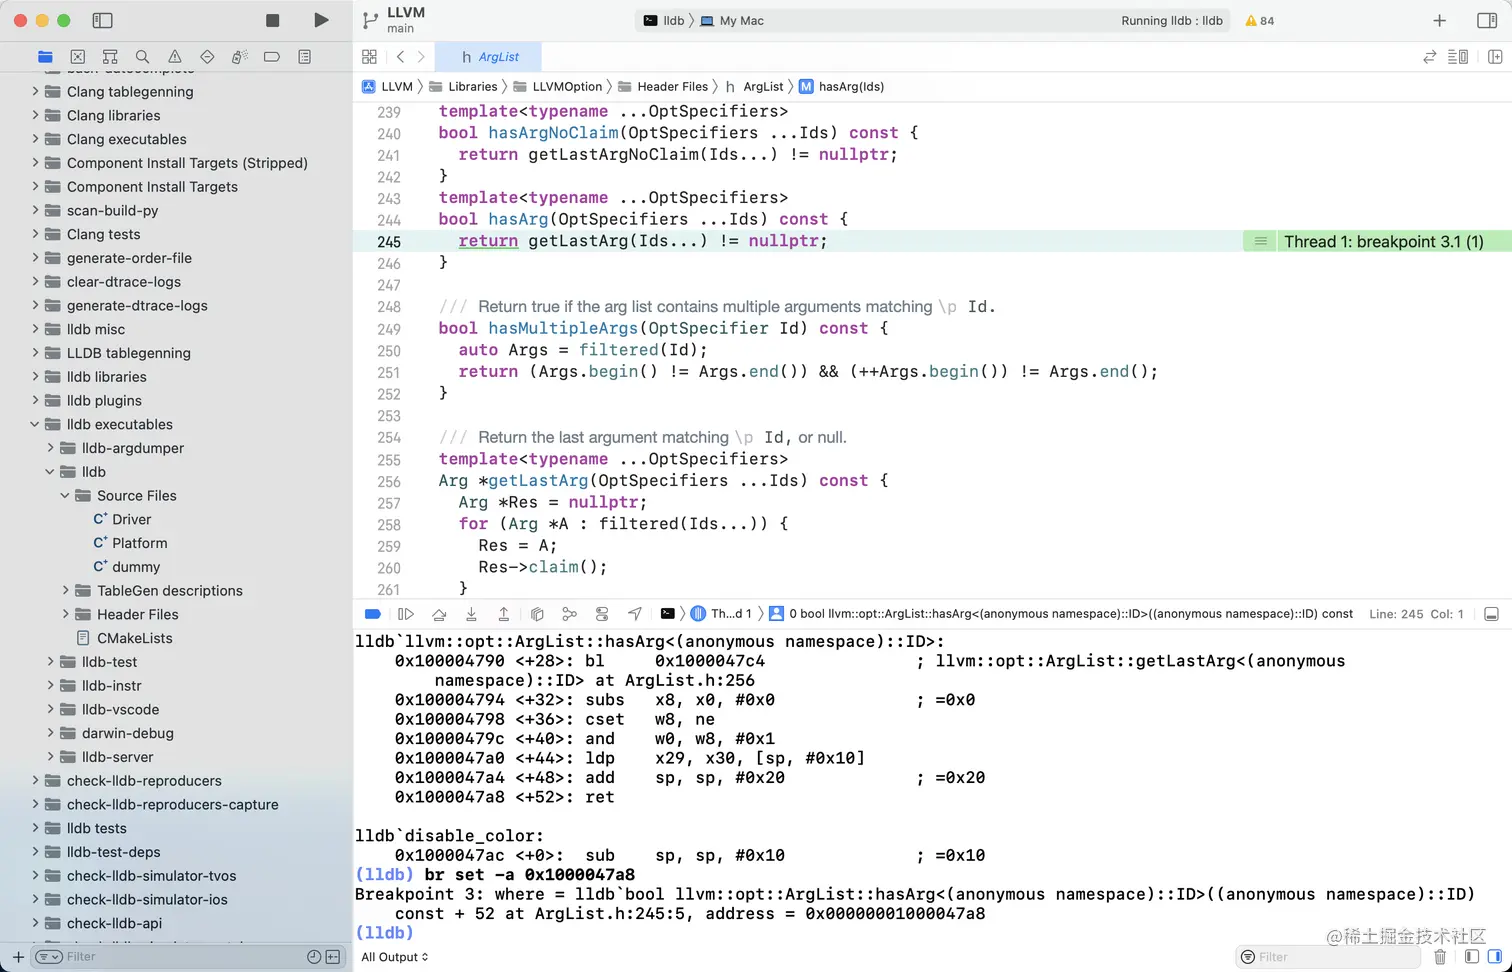Clear the console with trash icon
This screenshot has height=972, width=1512.
pyautogui.click(x=1440, y=957)
